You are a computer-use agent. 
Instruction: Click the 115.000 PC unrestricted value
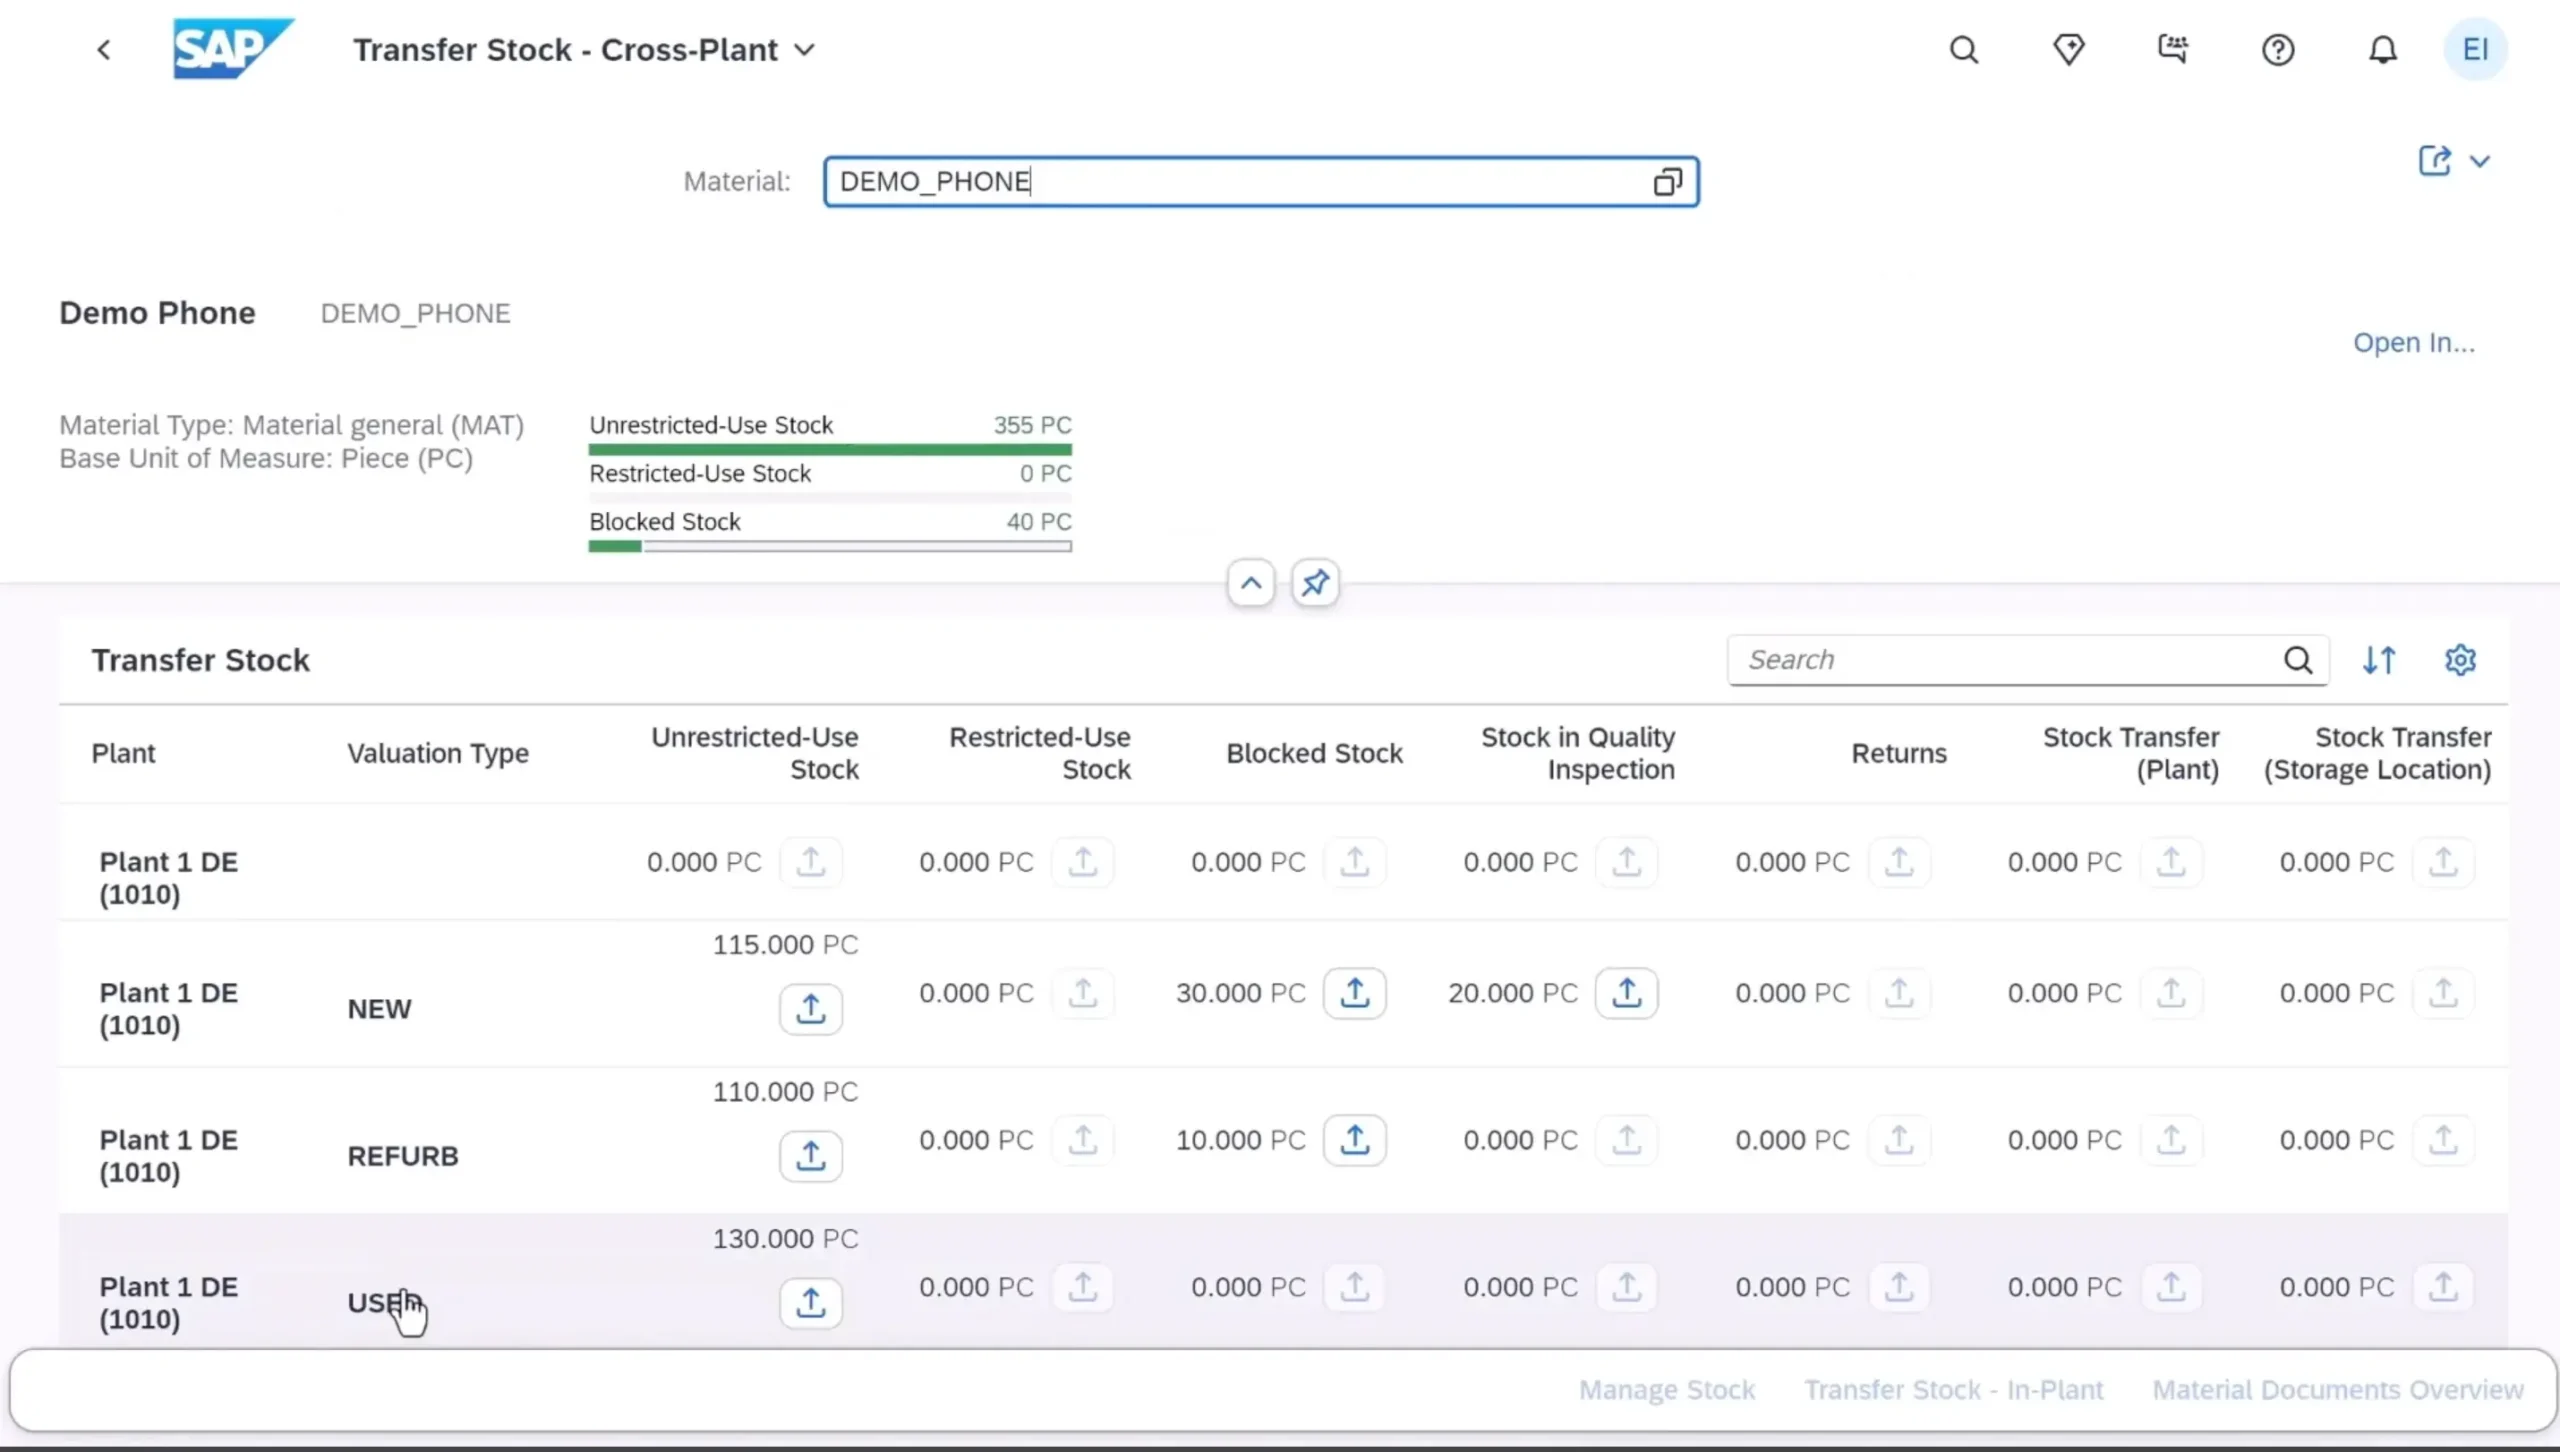[785, 945]
